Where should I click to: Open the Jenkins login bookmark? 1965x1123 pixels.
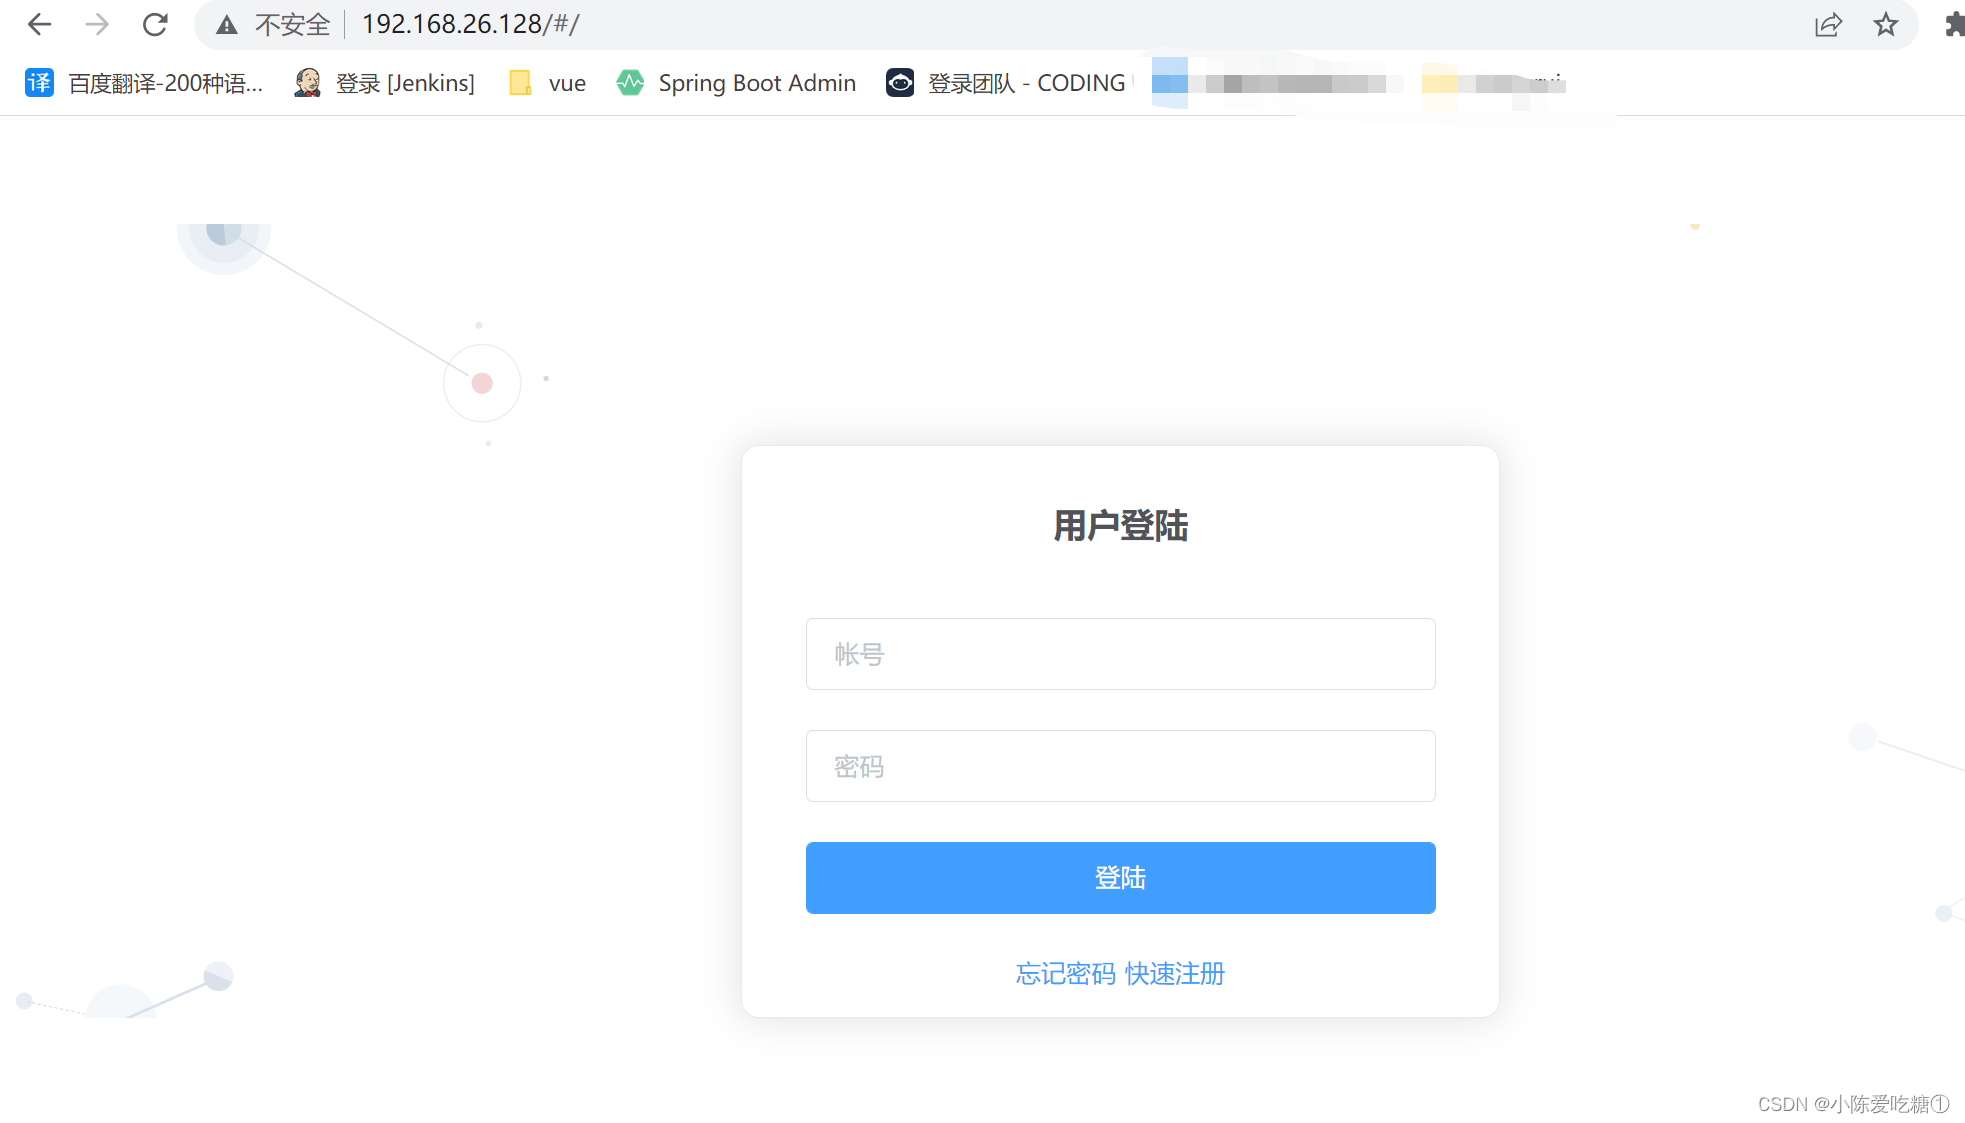(386, 83)
